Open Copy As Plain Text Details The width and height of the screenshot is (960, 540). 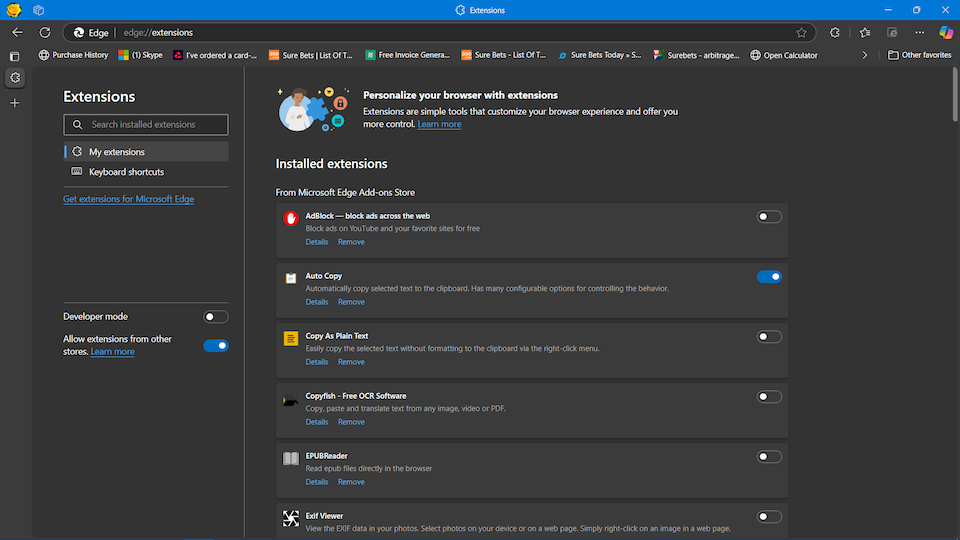tap(317, 362)
